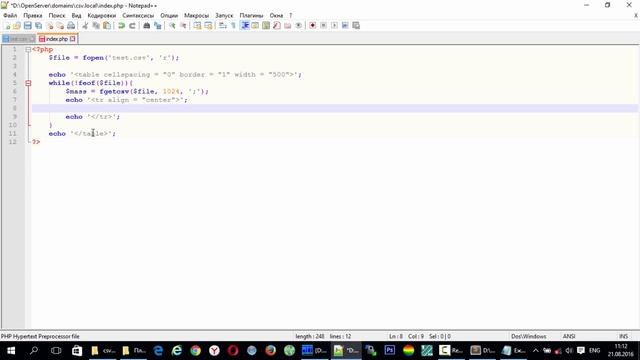Open the Опции menu
This screenshot has height=360, width=640.
click(x=169, y=16)
